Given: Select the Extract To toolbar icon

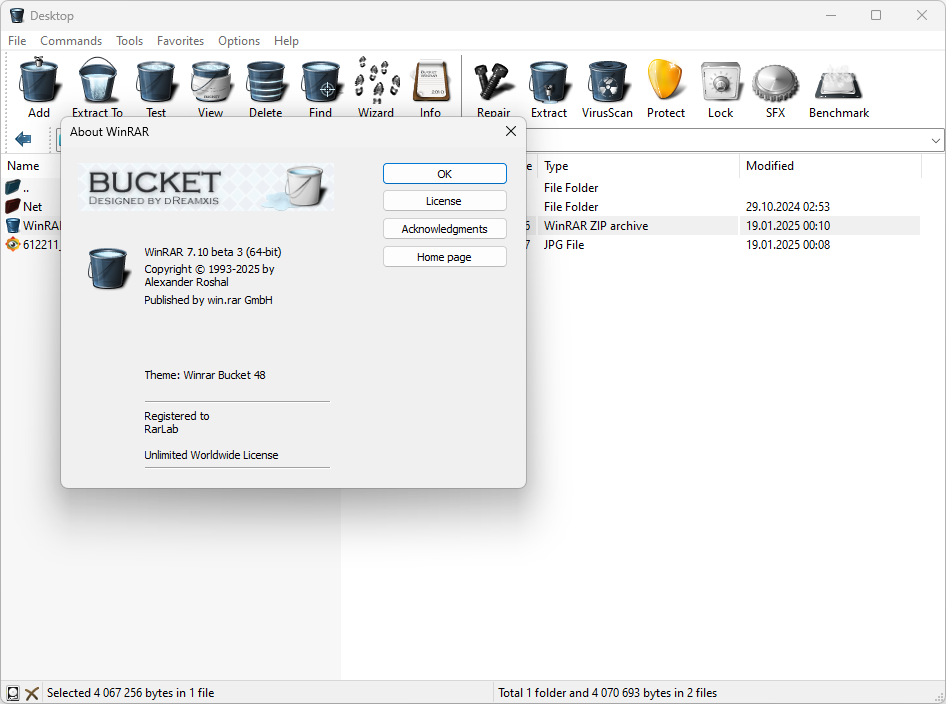Looking at the screenshot, I should (x=97, y=80).
